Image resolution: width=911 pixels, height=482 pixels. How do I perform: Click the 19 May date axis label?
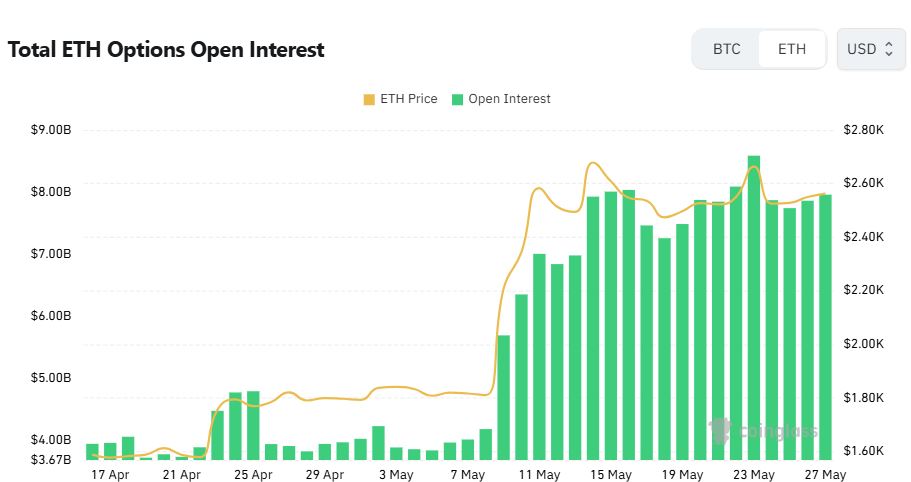(x=682, y=474)
